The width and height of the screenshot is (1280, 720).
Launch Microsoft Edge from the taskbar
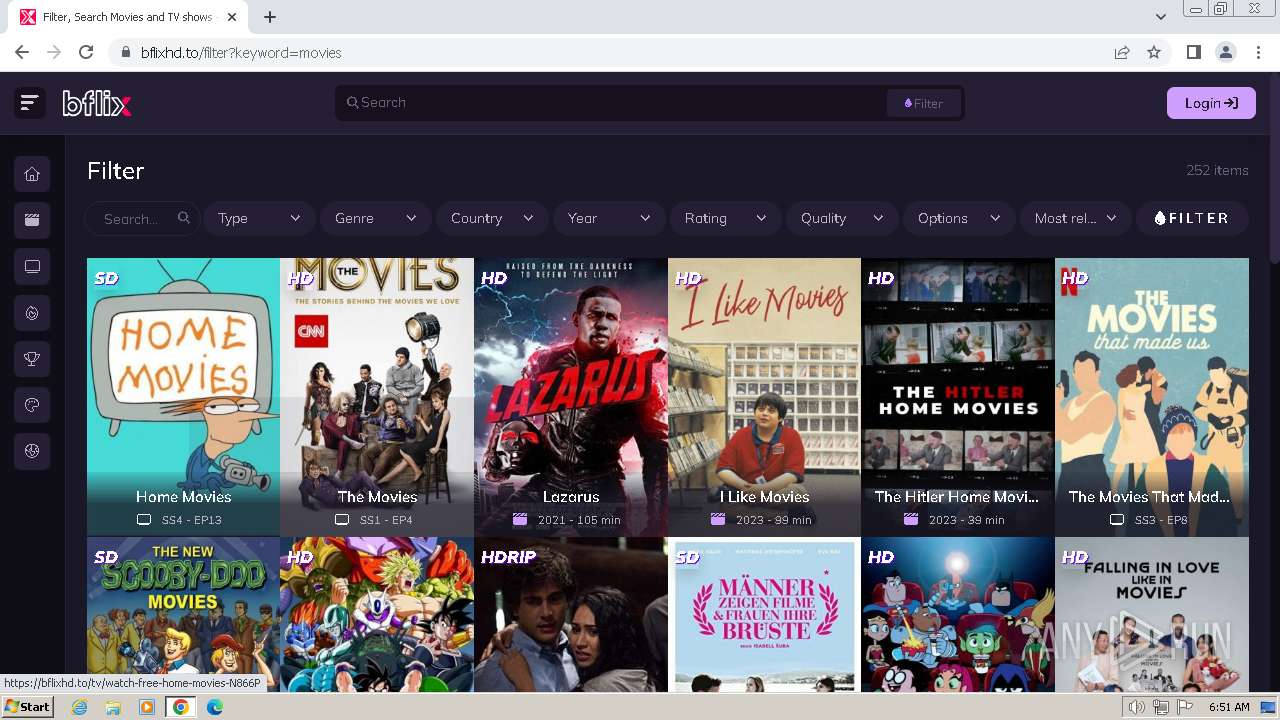(x=214, y=707)
